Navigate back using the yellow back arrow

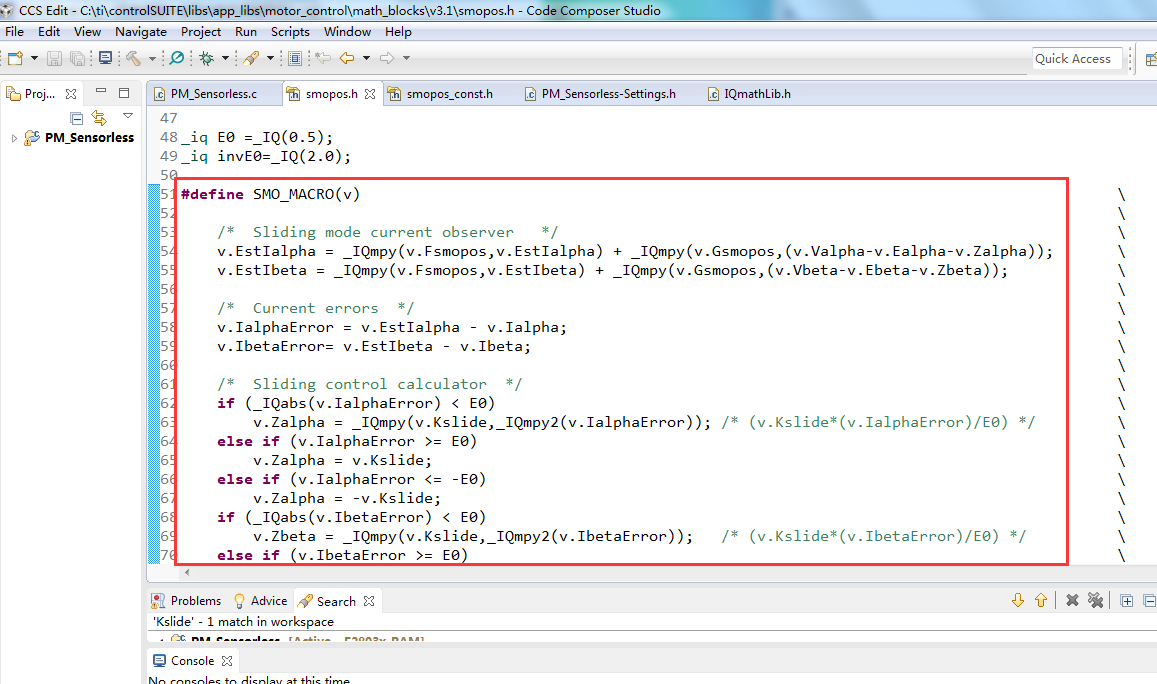(349, 58)
